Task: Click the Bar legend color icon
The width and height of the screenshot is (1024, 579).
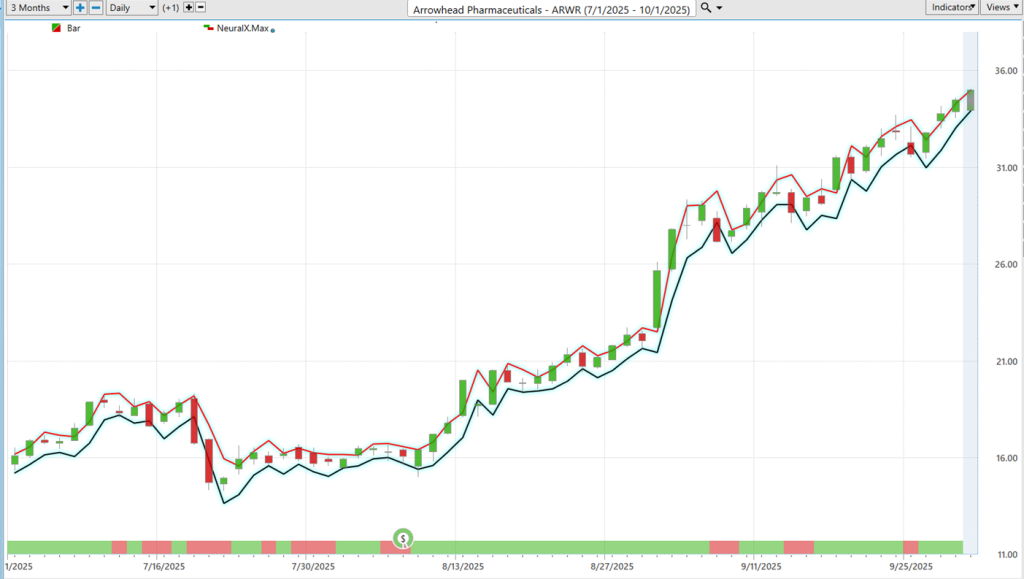Action: tap(55, 28)
